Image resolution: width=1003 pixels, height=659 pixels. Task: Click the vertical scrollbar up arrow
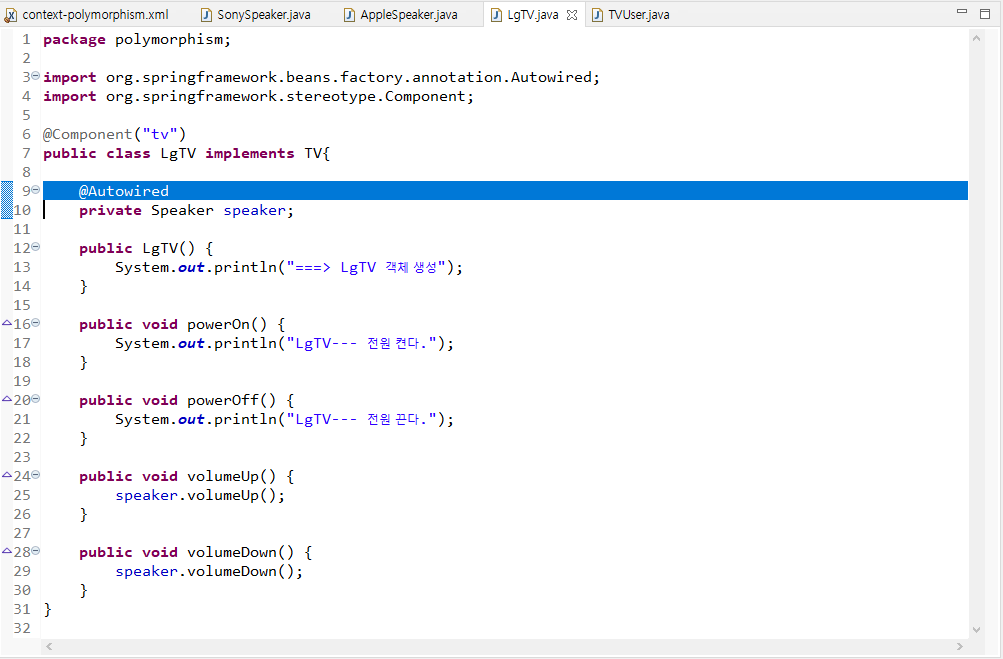[x=976, y=38]
